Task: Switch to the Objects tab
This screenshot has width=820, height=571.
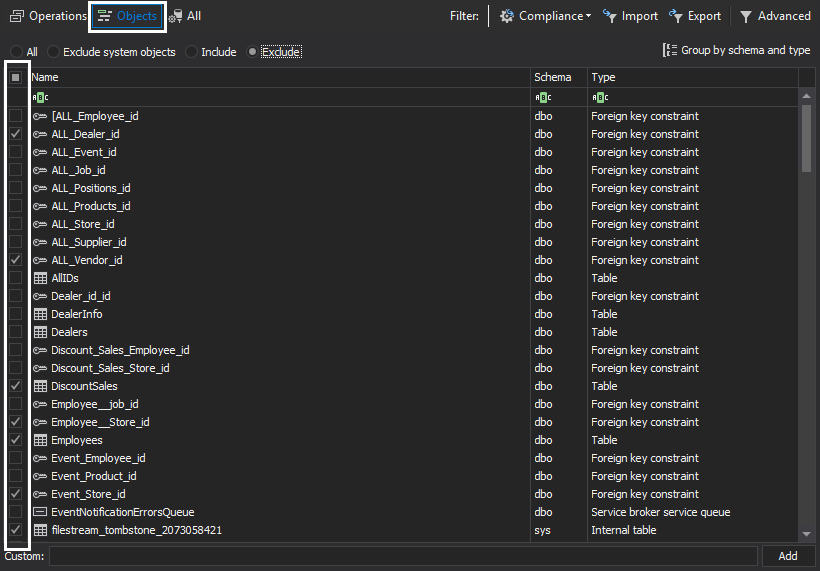Action: tap(128, 17)
